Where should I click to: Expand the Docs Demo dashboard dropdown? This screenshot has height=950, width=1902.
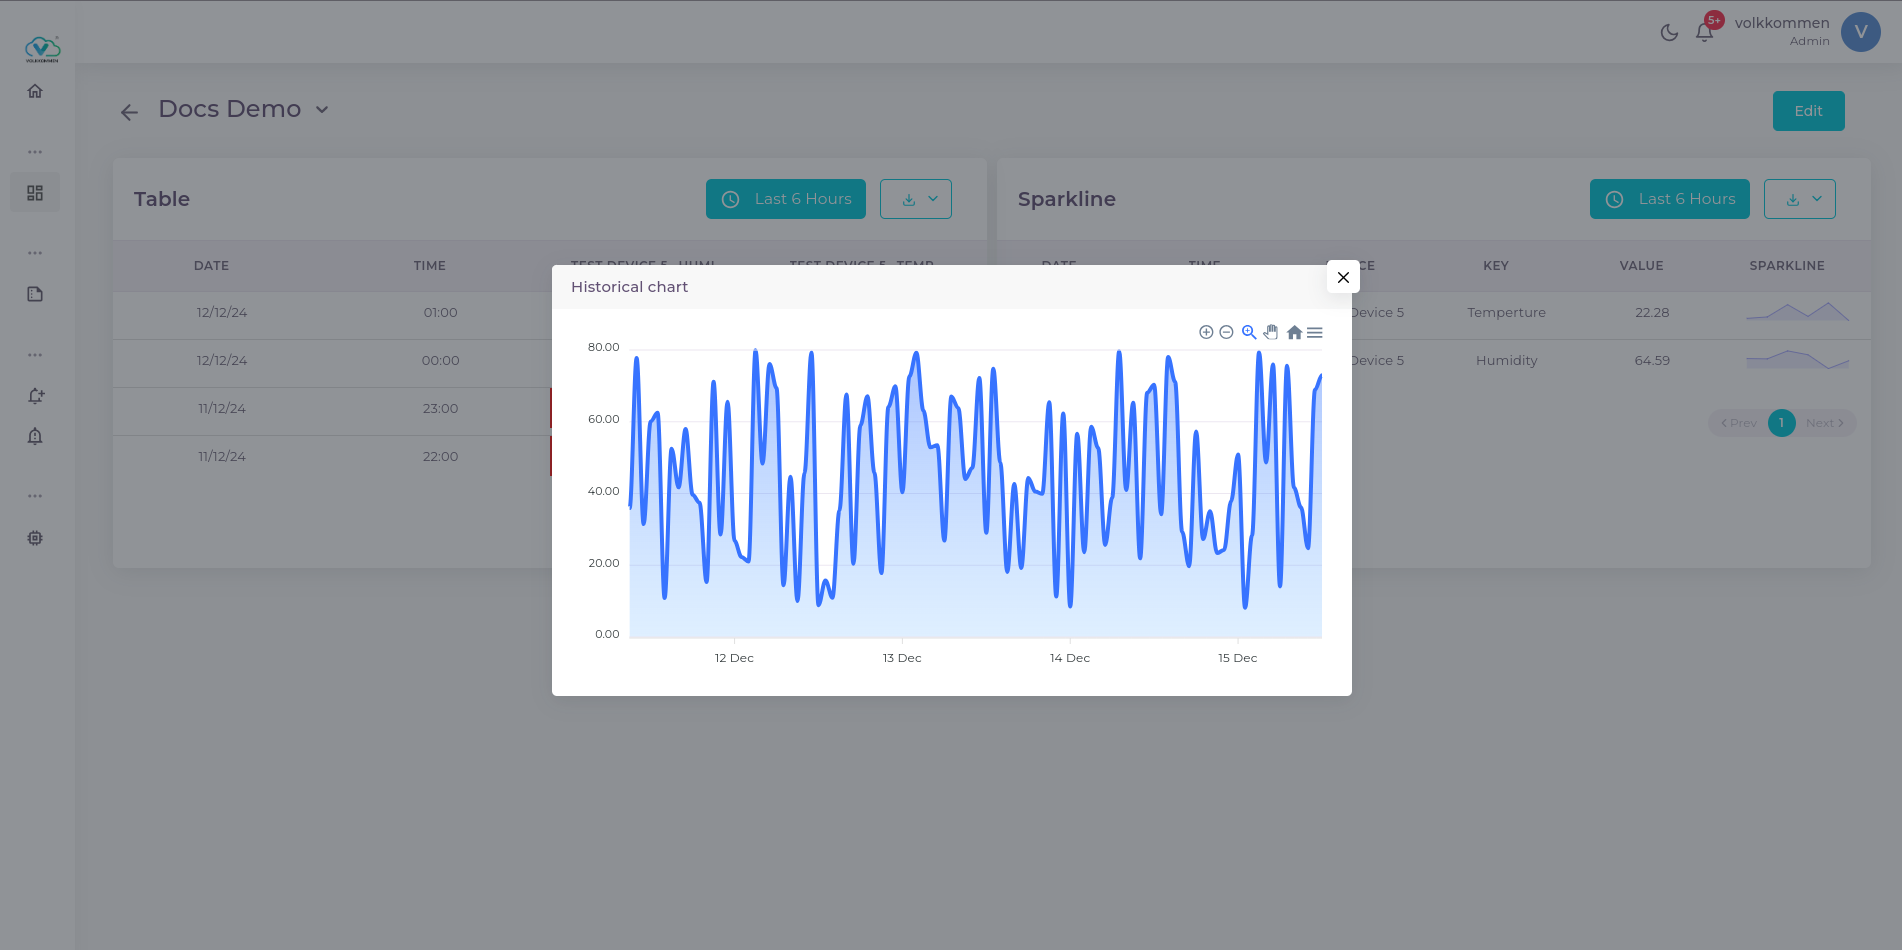click(x=322, y=110)
